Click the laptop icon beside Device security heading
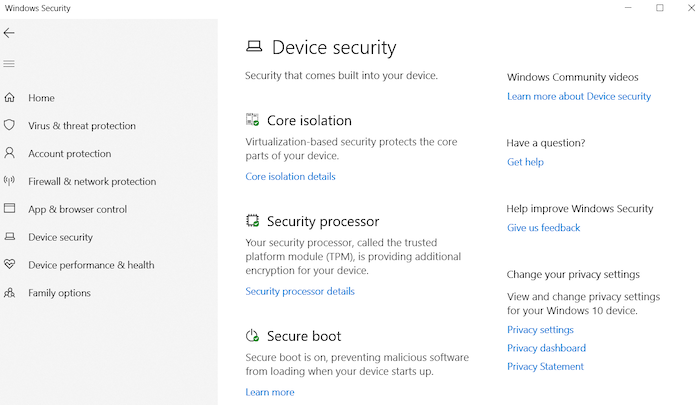This screenshot has height=405, width=700. (x=254, y=46)
